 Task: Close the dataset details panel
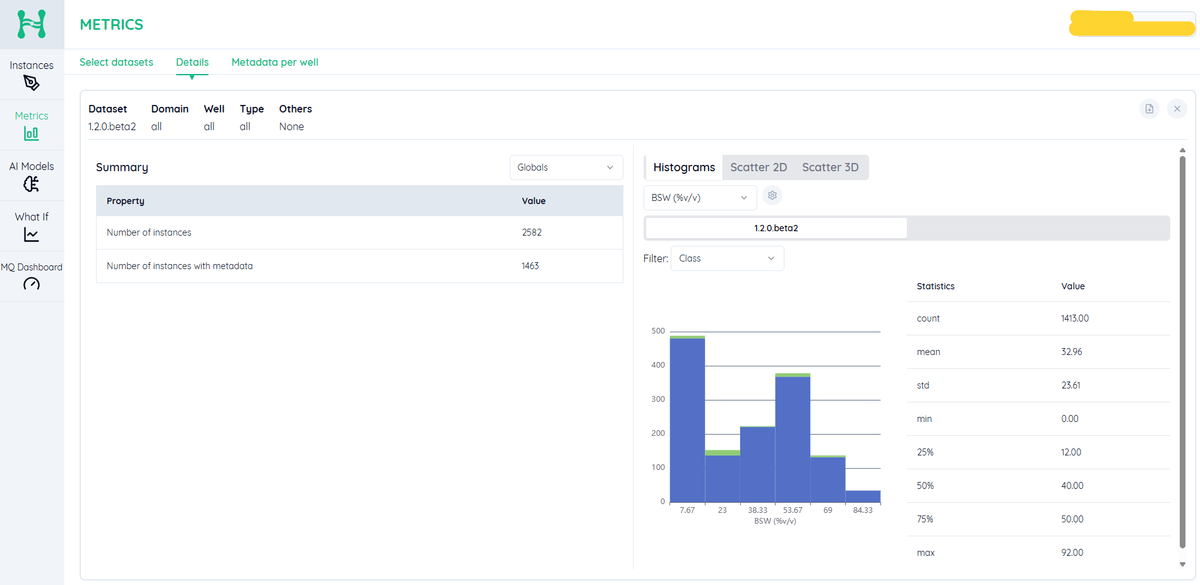pos(1177,108)
